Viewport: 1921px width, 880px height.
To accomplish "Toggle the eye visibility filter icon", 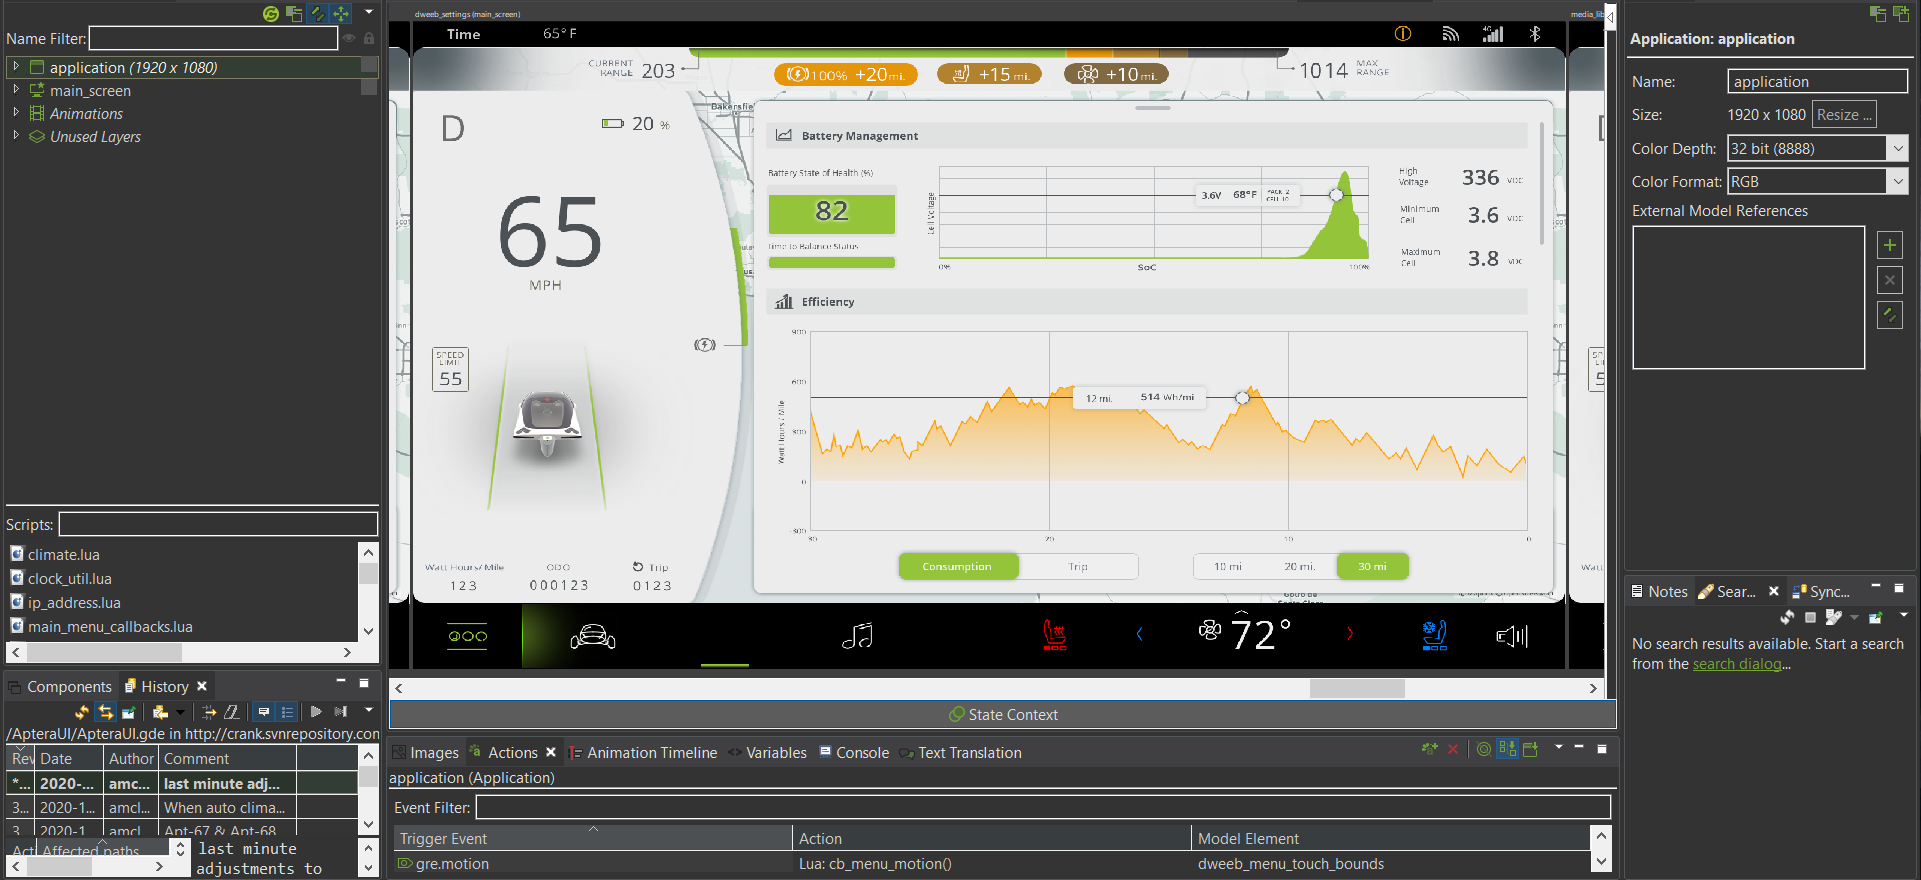I will (x=349, y=38).
